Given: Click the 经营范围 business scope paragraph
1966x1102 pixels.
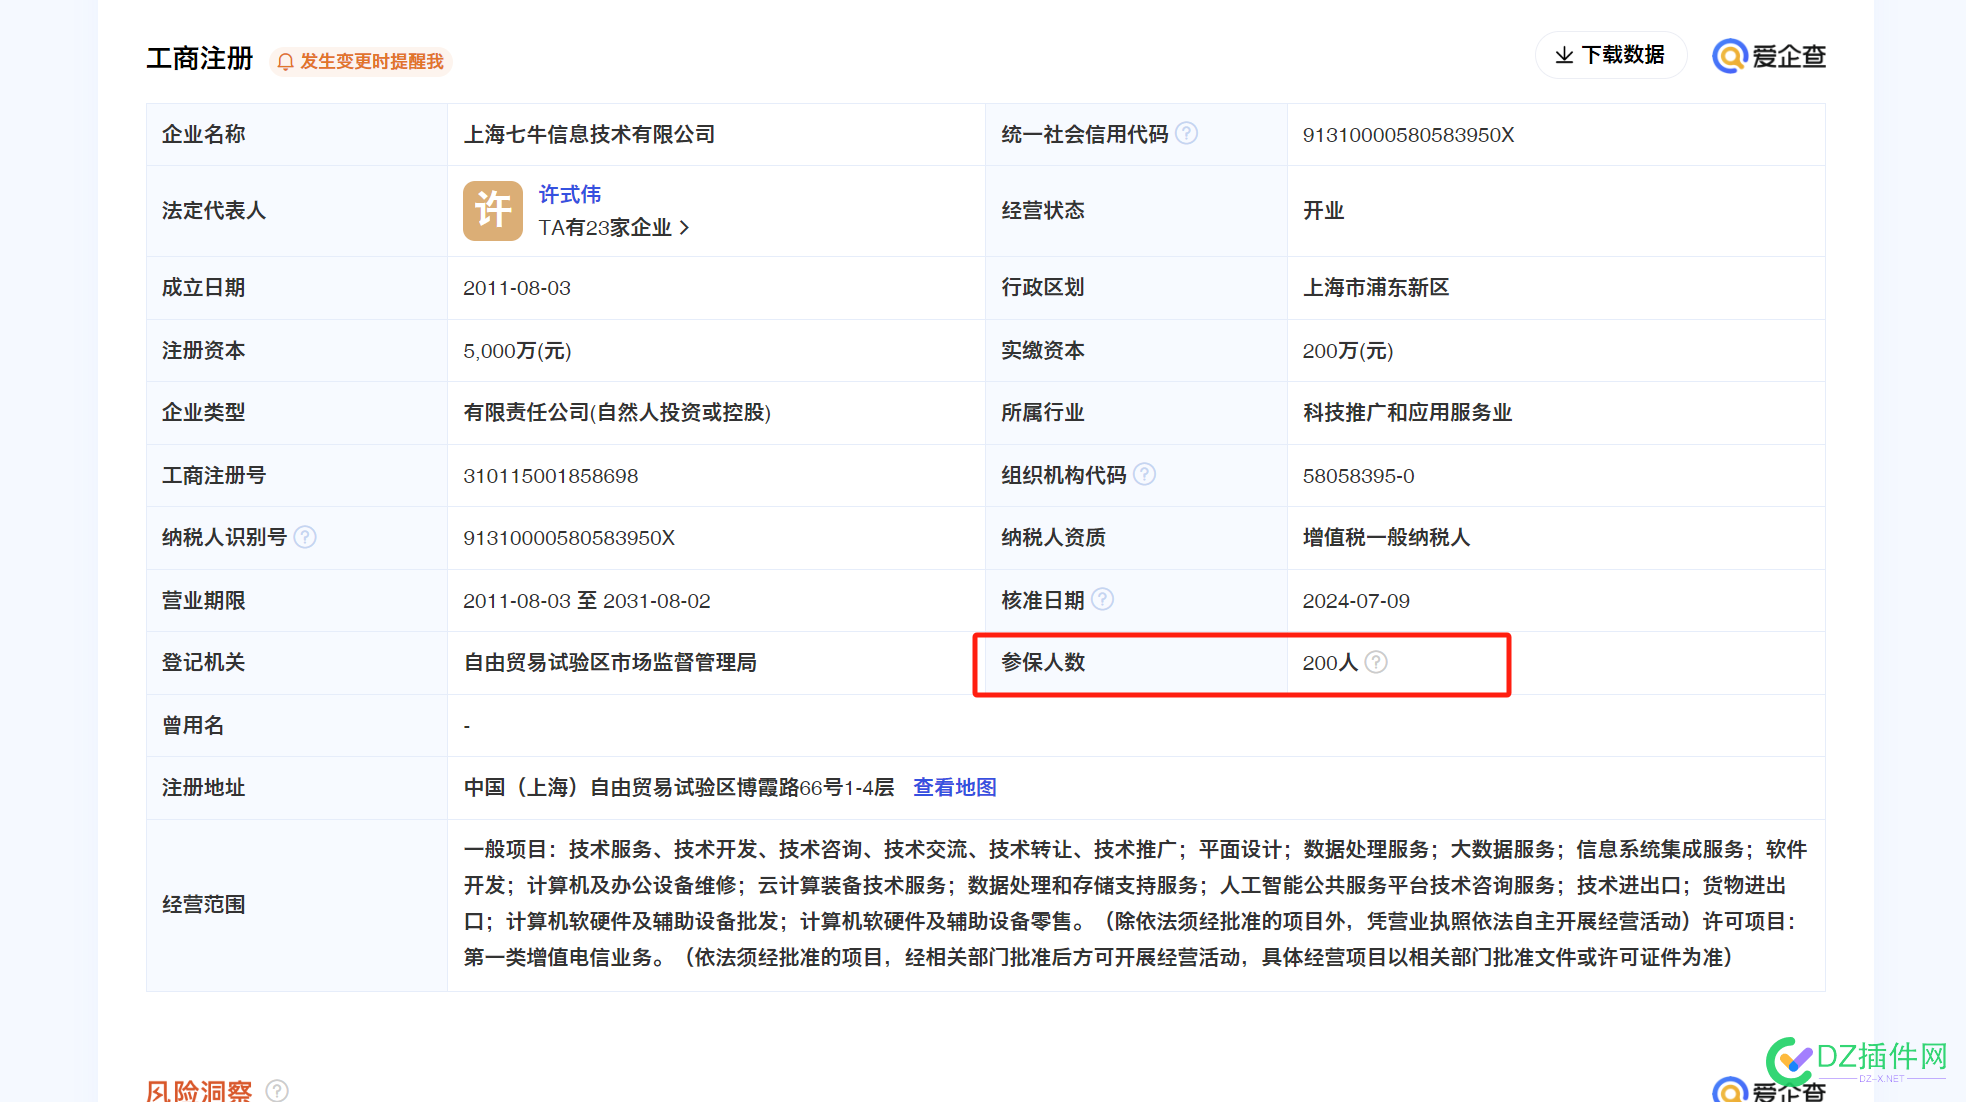Looking at the screenshot, I should [1135, 903].
